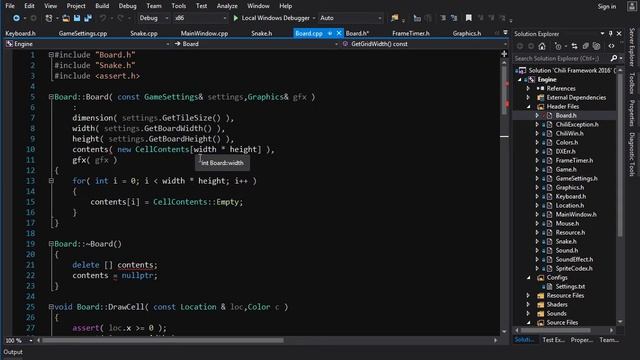Collapse the Board constructor code block
This screenshot has height=360, width=640.
click(x=51, y=97)
